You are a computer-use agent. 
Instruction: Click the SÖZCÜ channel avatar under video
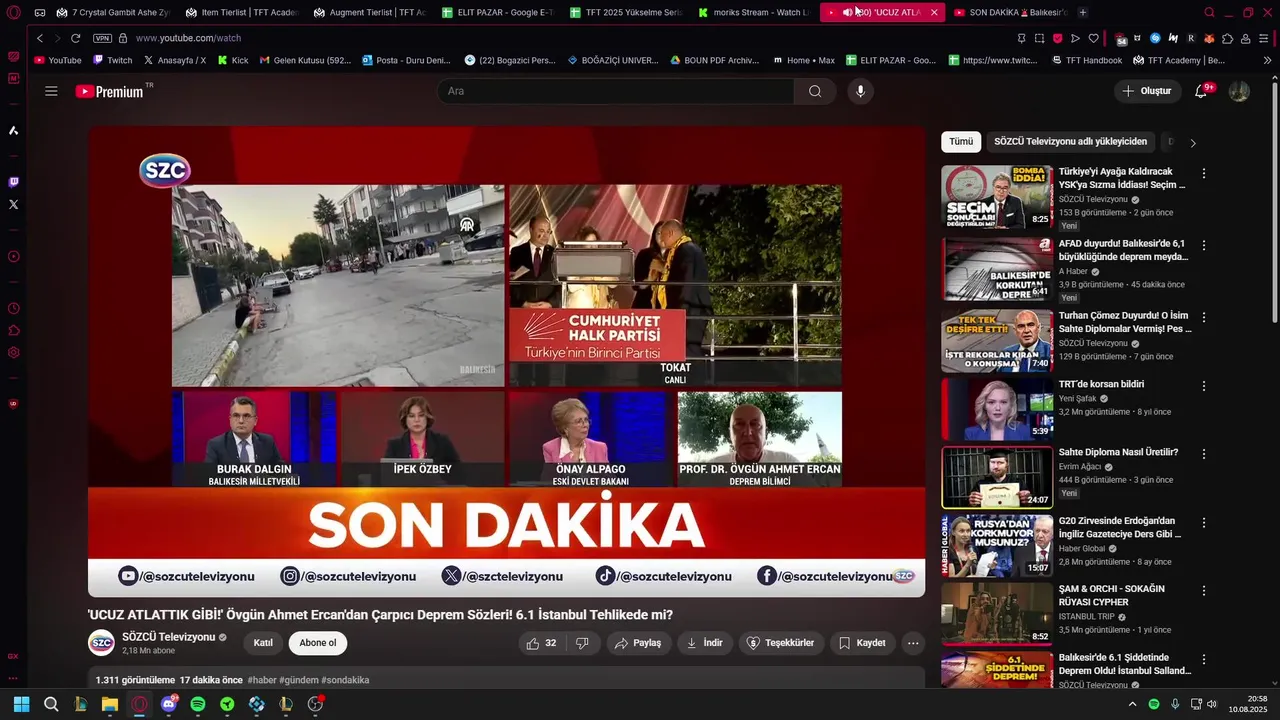click(101, 643)
